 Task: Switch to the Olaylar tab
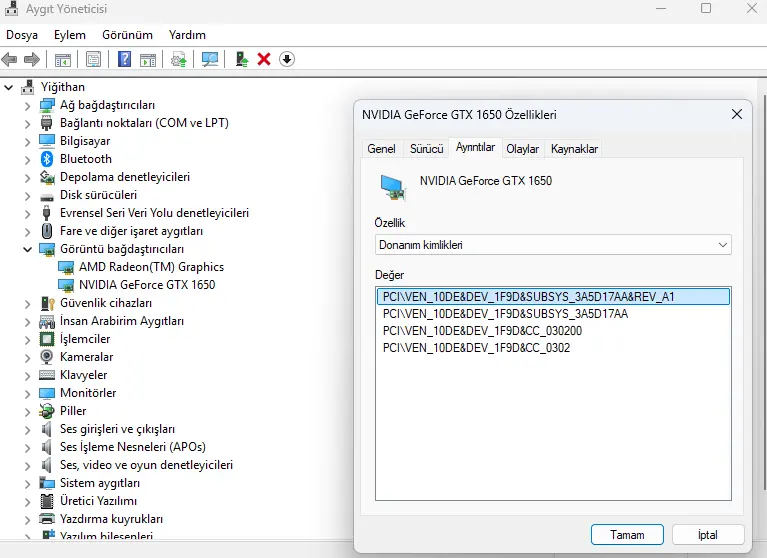522,149
